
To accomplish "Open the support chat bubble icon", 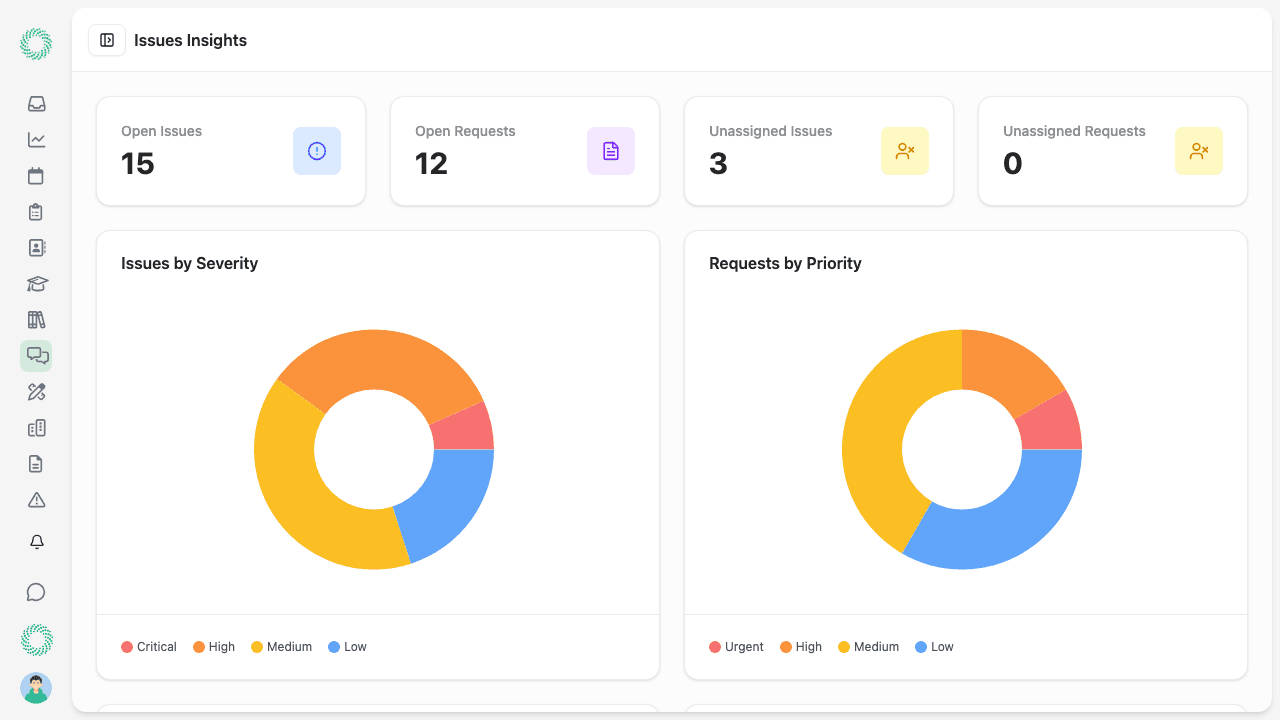I will click(36, 592).
